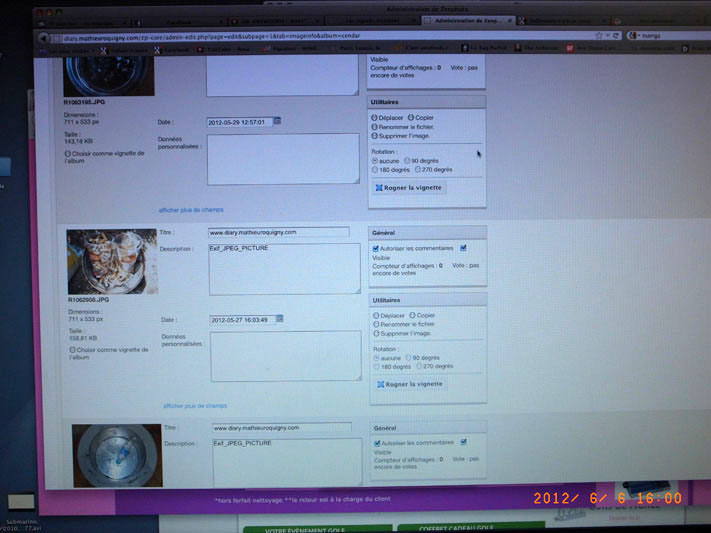
Task: Select Renommer le fichier for R1062908.JPG
Action: click(x=376, y=324)
